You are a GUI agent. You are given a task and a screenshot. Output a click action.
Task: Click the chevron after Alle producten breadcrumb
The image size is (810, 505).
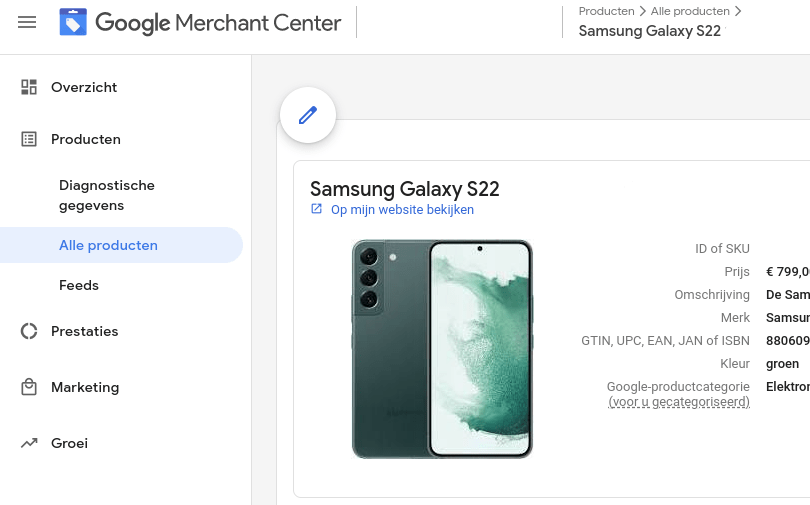pos(738,11)
